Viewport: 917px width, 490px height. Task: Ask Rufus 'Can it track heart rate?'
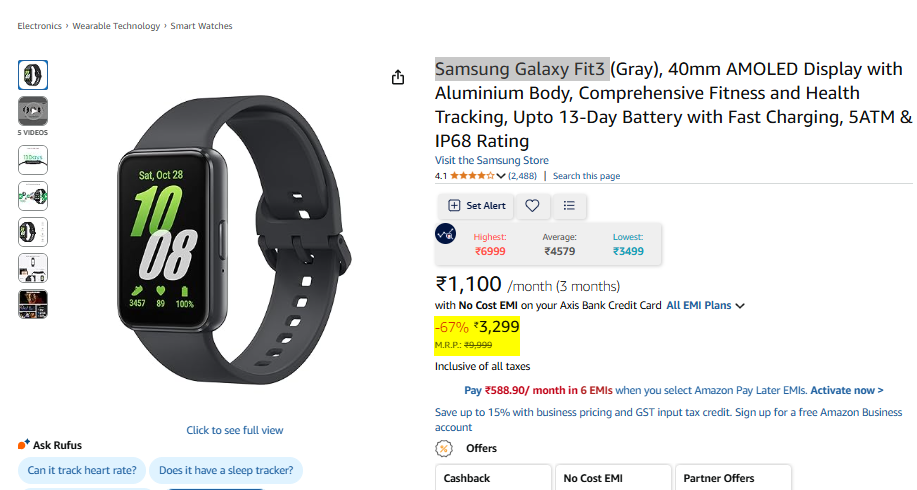tap(82, 470)
